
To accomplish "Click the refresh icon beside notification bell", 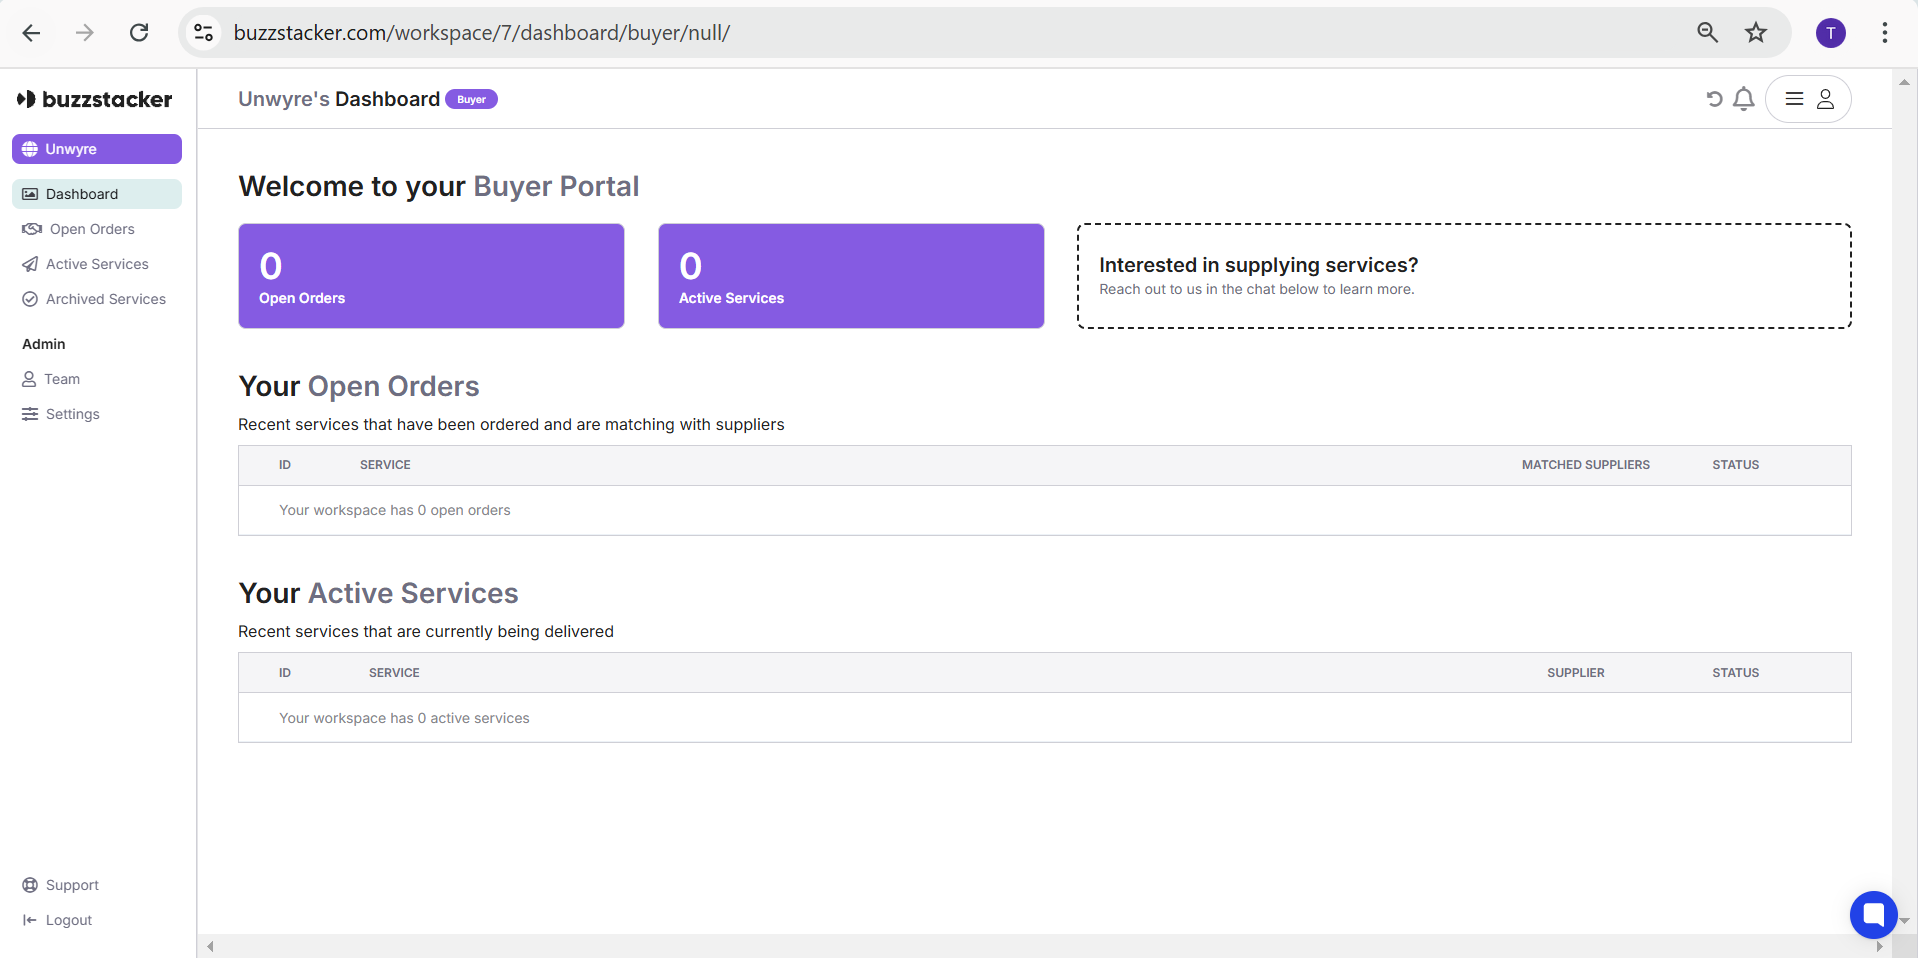I will pyautogui.click(x=1714, y=99).
